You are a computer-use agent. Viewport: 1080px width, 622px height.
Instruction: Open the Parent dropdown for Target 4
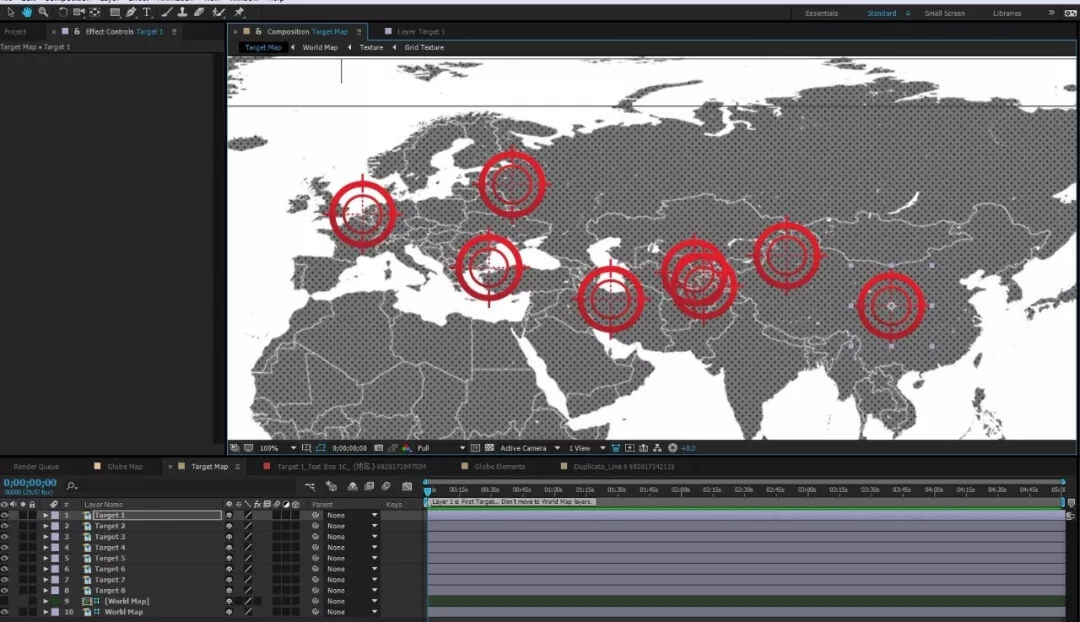tap(351, 548)
